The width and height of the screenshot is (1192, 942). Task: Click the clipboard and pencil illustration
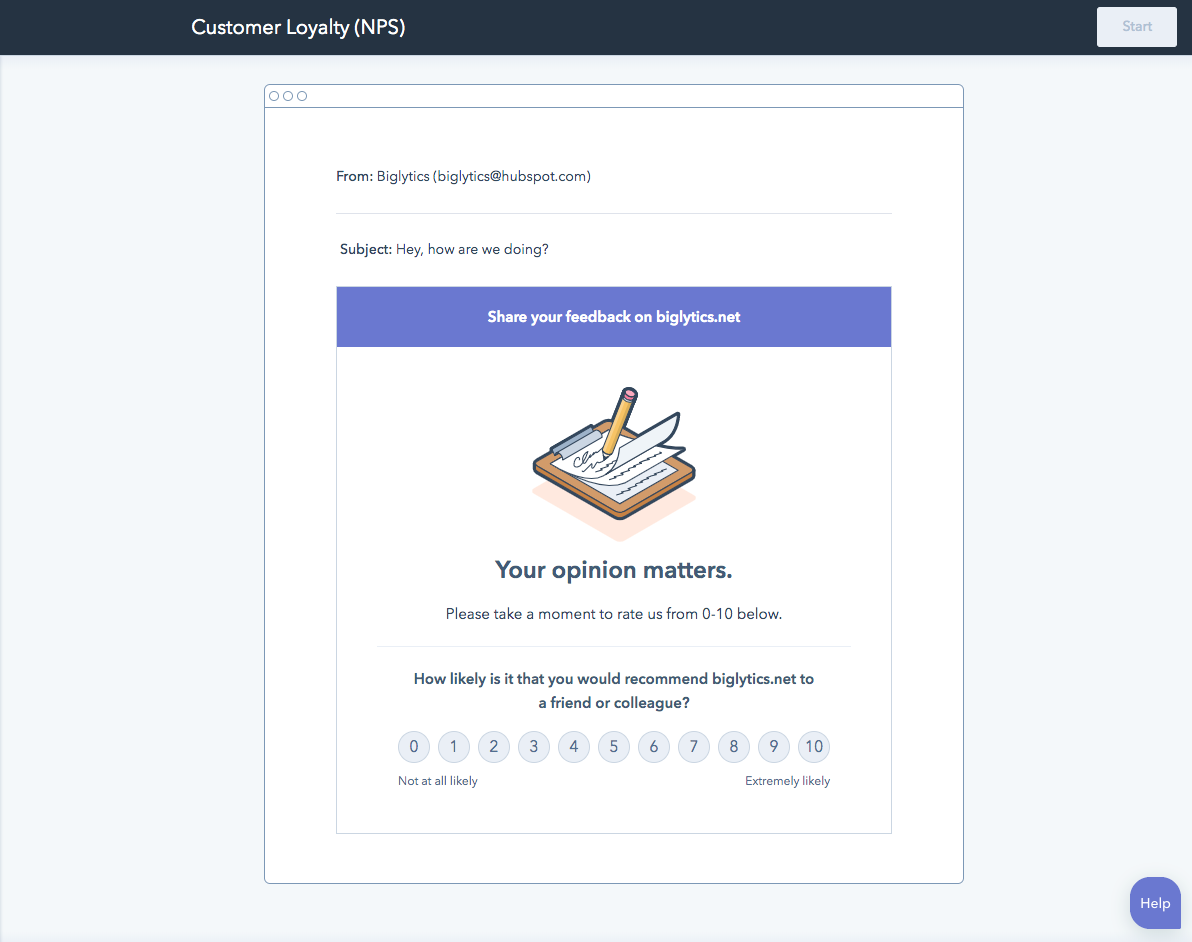pos(614,456)
